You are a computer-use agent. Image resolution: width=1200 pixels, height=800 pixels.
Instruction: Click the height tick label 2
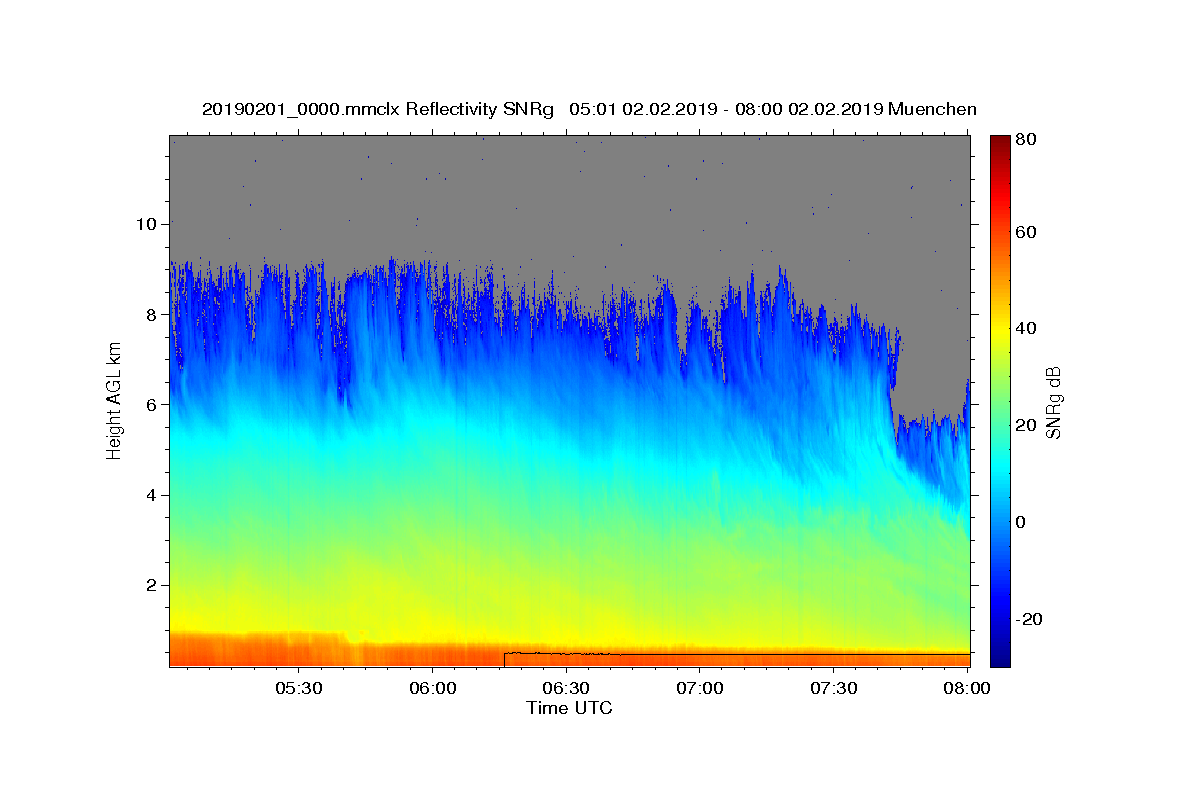(154, 586)
